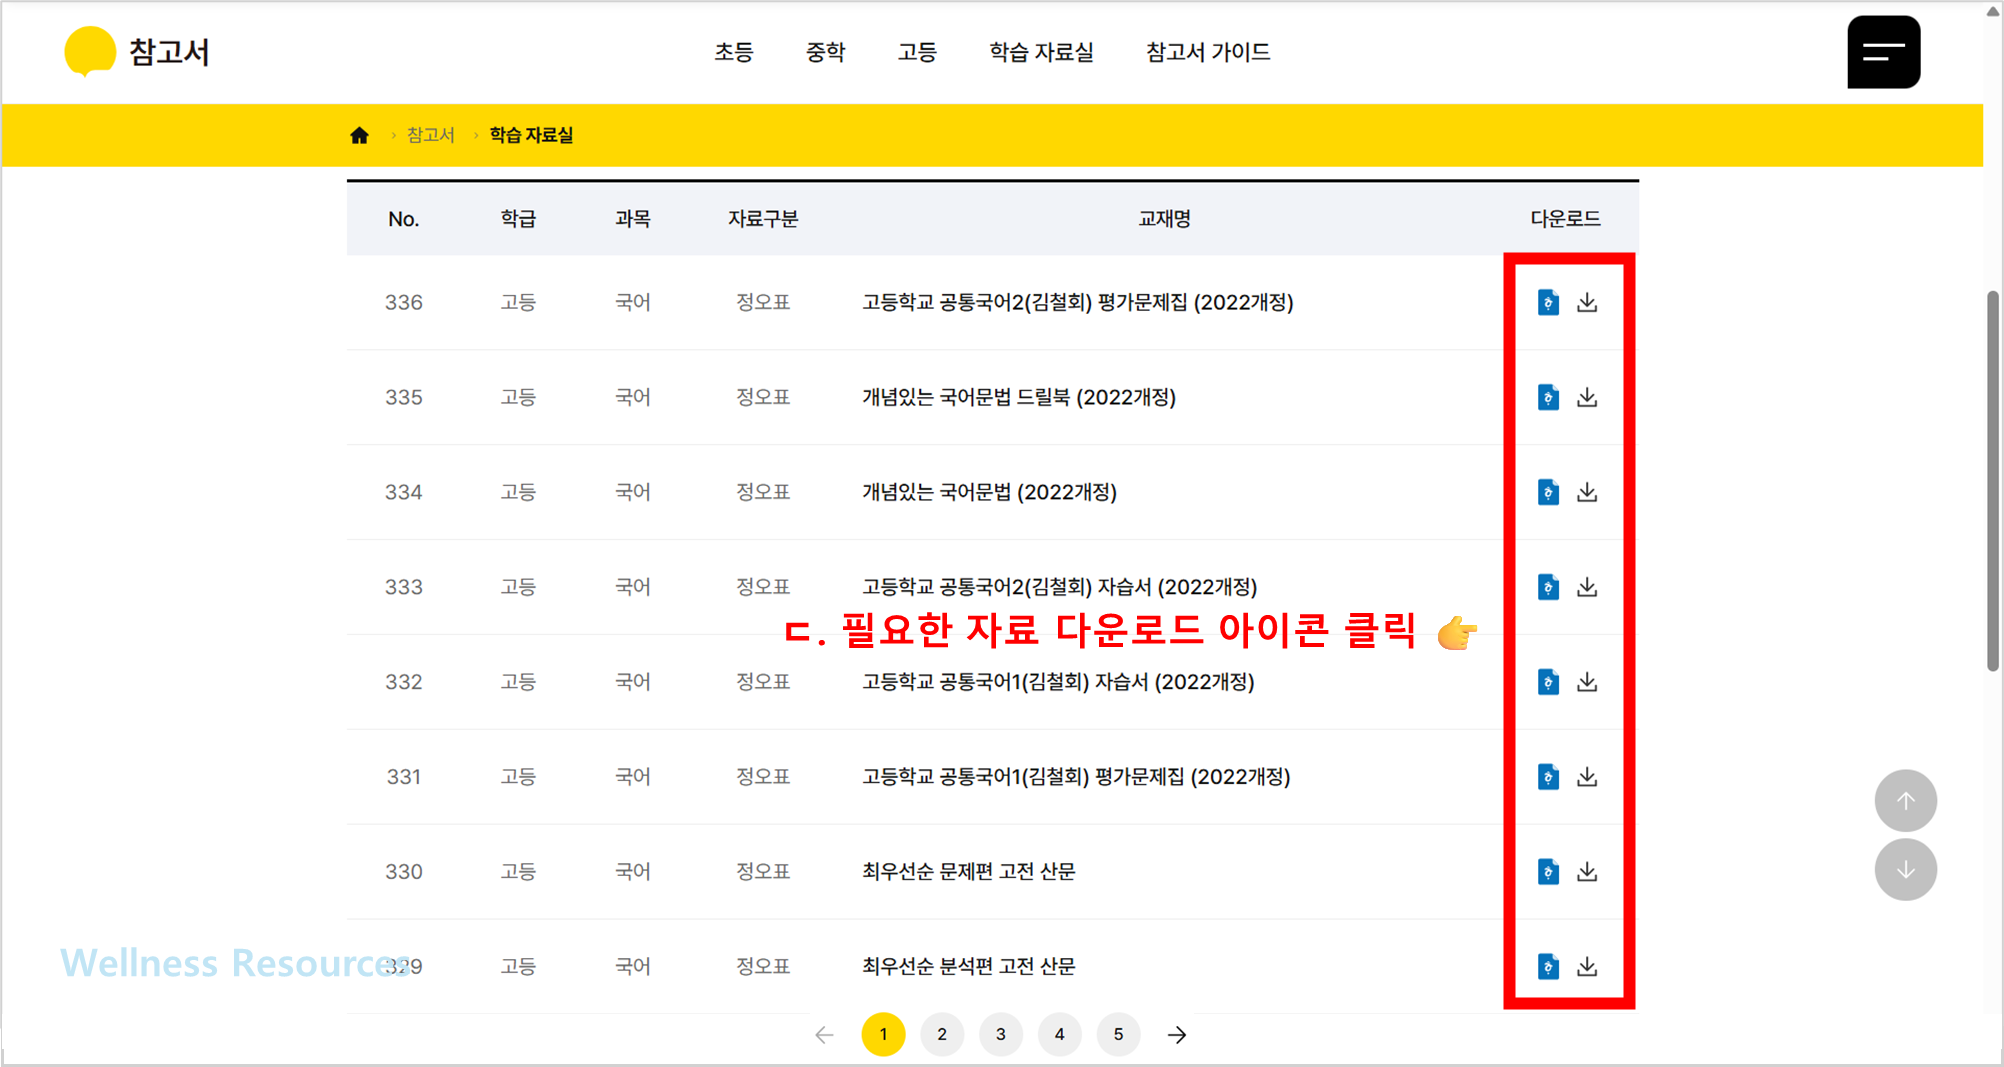Image resolution: width=2004 pixels, height=1067 pixels.
Task: Click number cell 334
Action: (x=404, y=492)
